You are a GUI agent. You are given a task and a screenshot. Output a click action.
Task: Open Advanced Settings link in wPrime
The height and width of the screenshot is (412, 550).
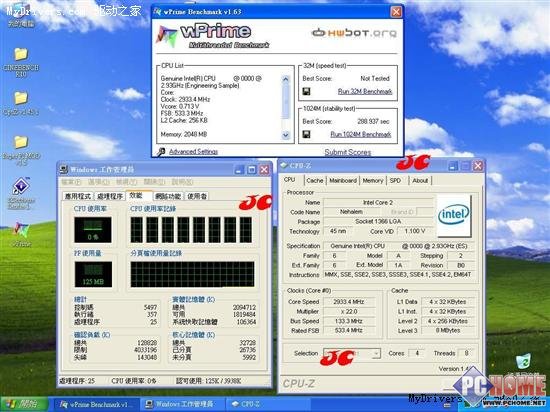pos(193,151)
